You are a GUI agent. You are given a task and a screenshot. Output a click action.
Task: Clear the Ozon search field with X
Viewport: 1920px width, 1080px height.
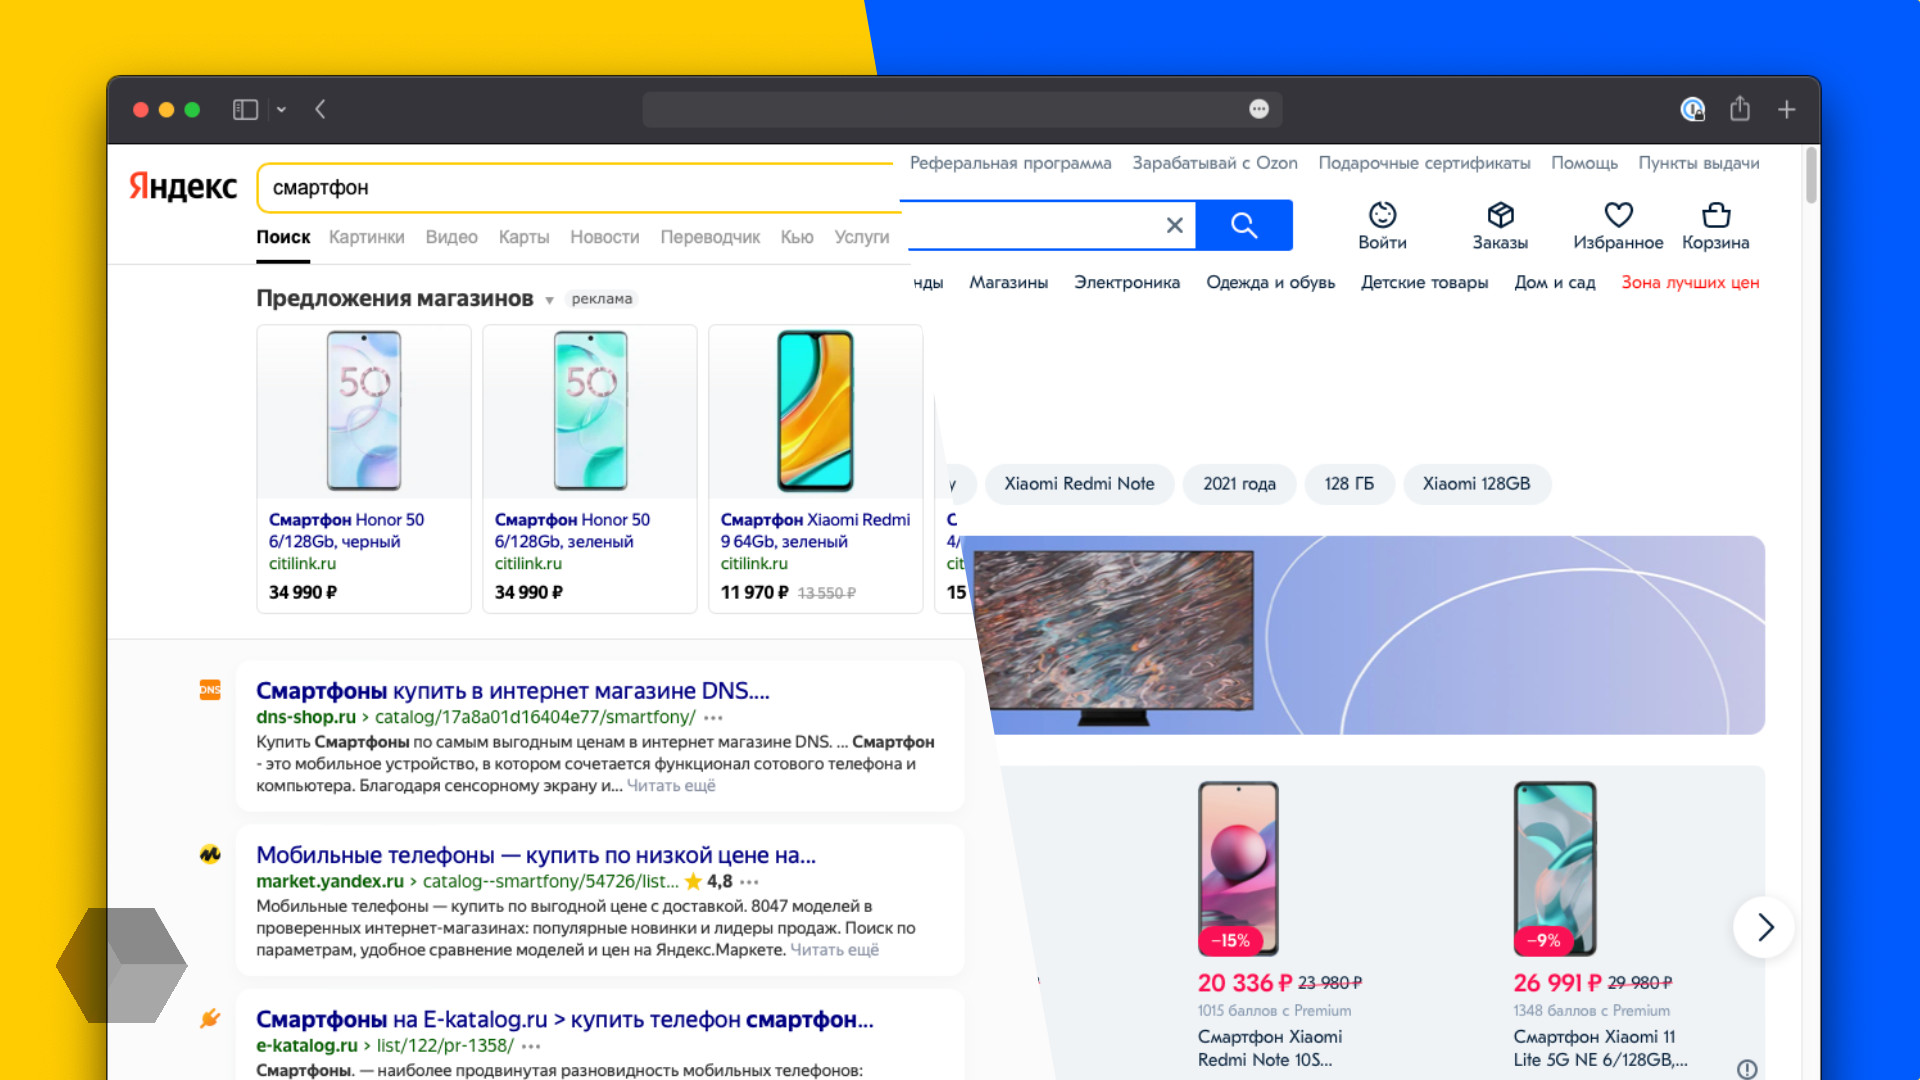(x=1175, y=226)
